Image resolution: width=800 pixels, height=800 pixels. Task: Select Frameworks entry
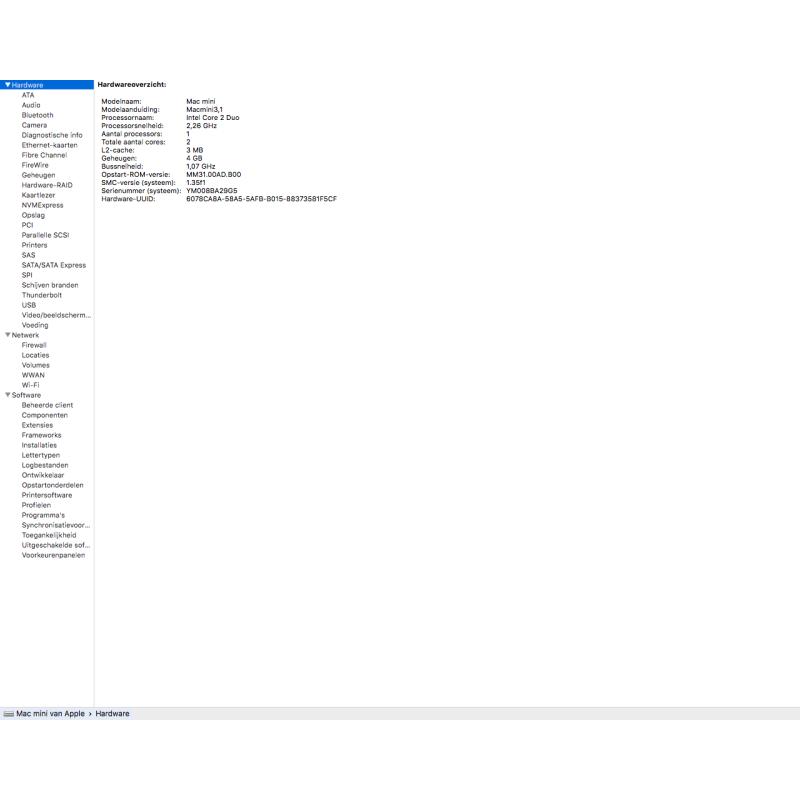point(41,435)
